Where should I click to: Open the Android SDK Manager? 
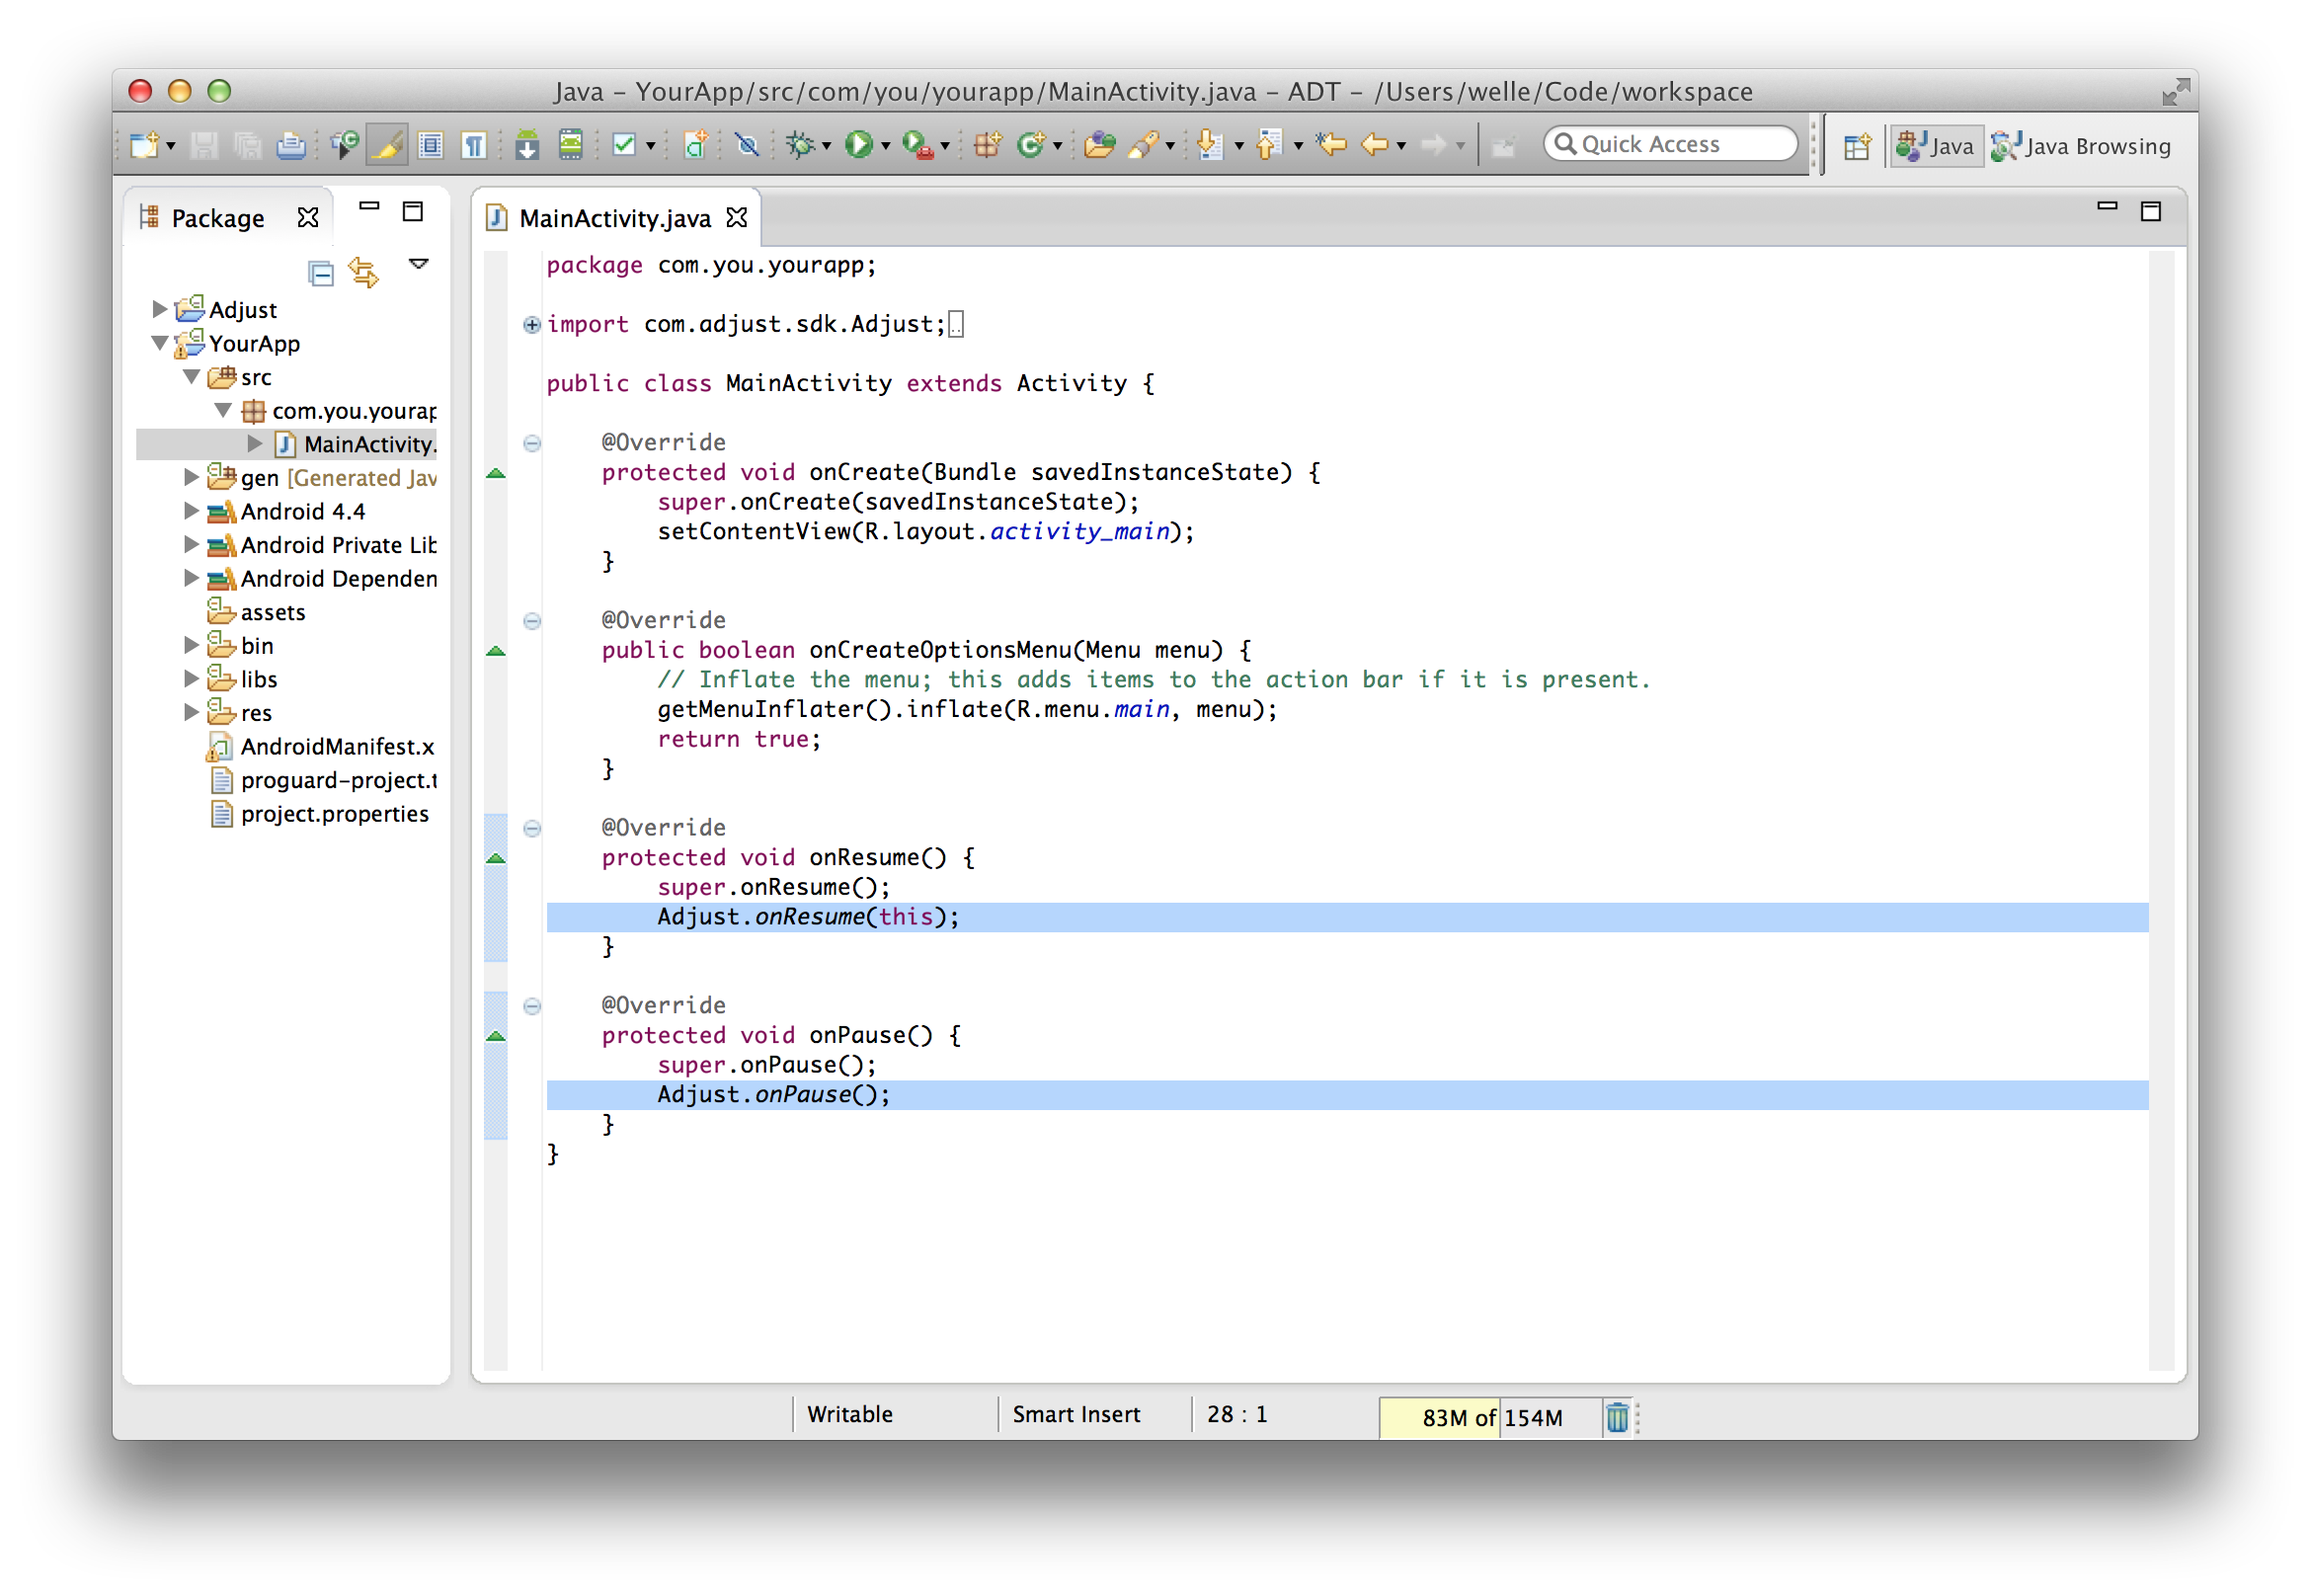point(527,146)
